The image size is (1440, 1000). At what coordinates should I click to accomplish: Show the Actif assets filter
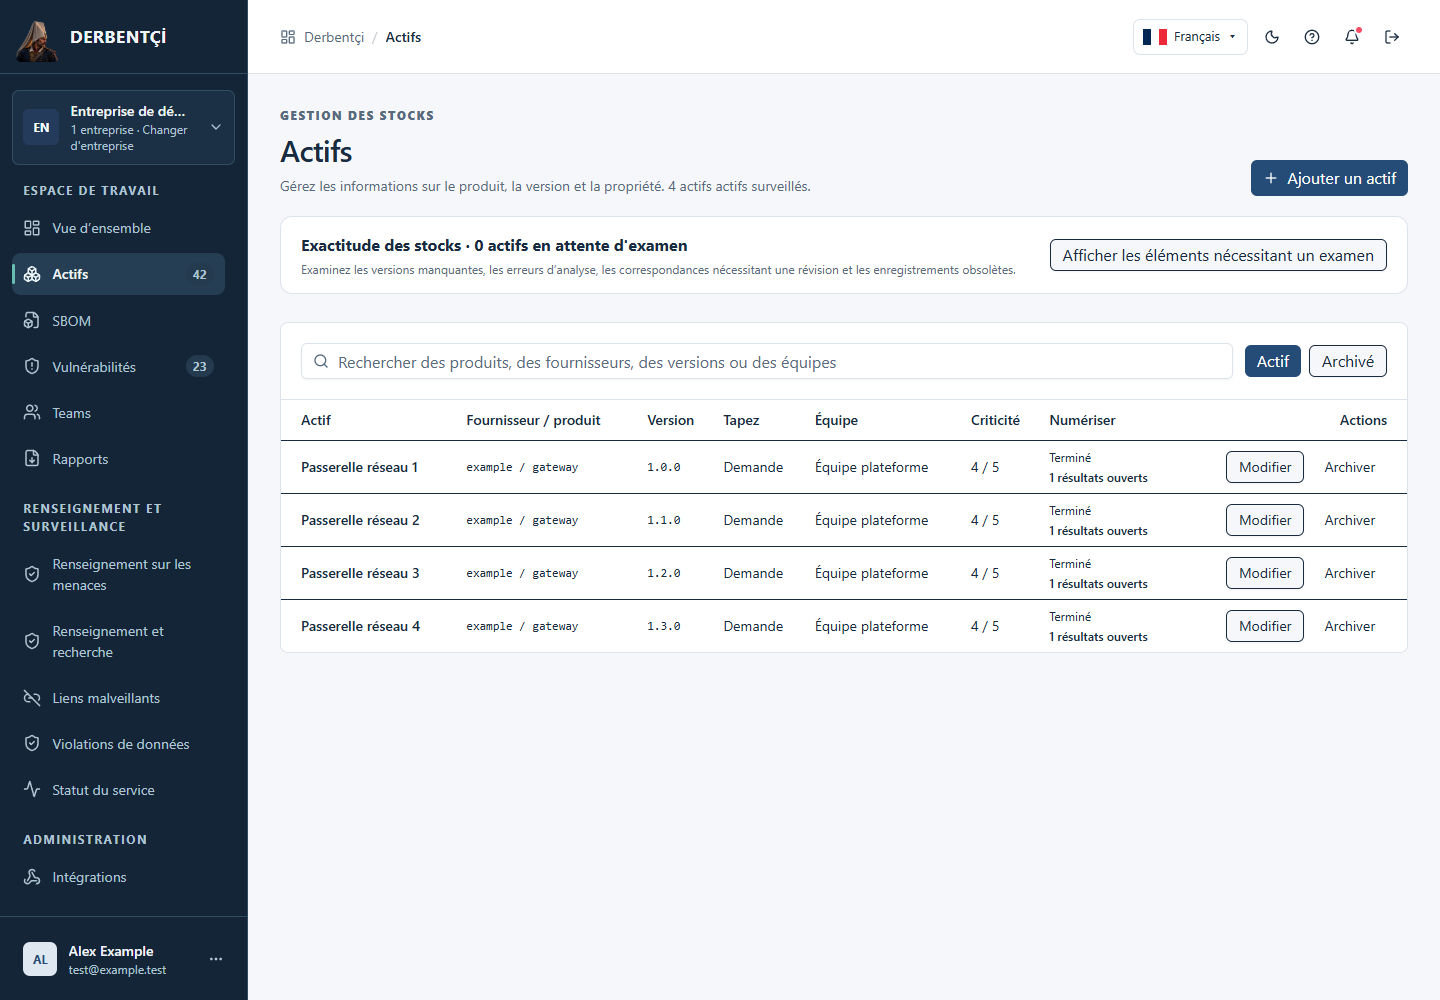click(x=1273, y=361)
